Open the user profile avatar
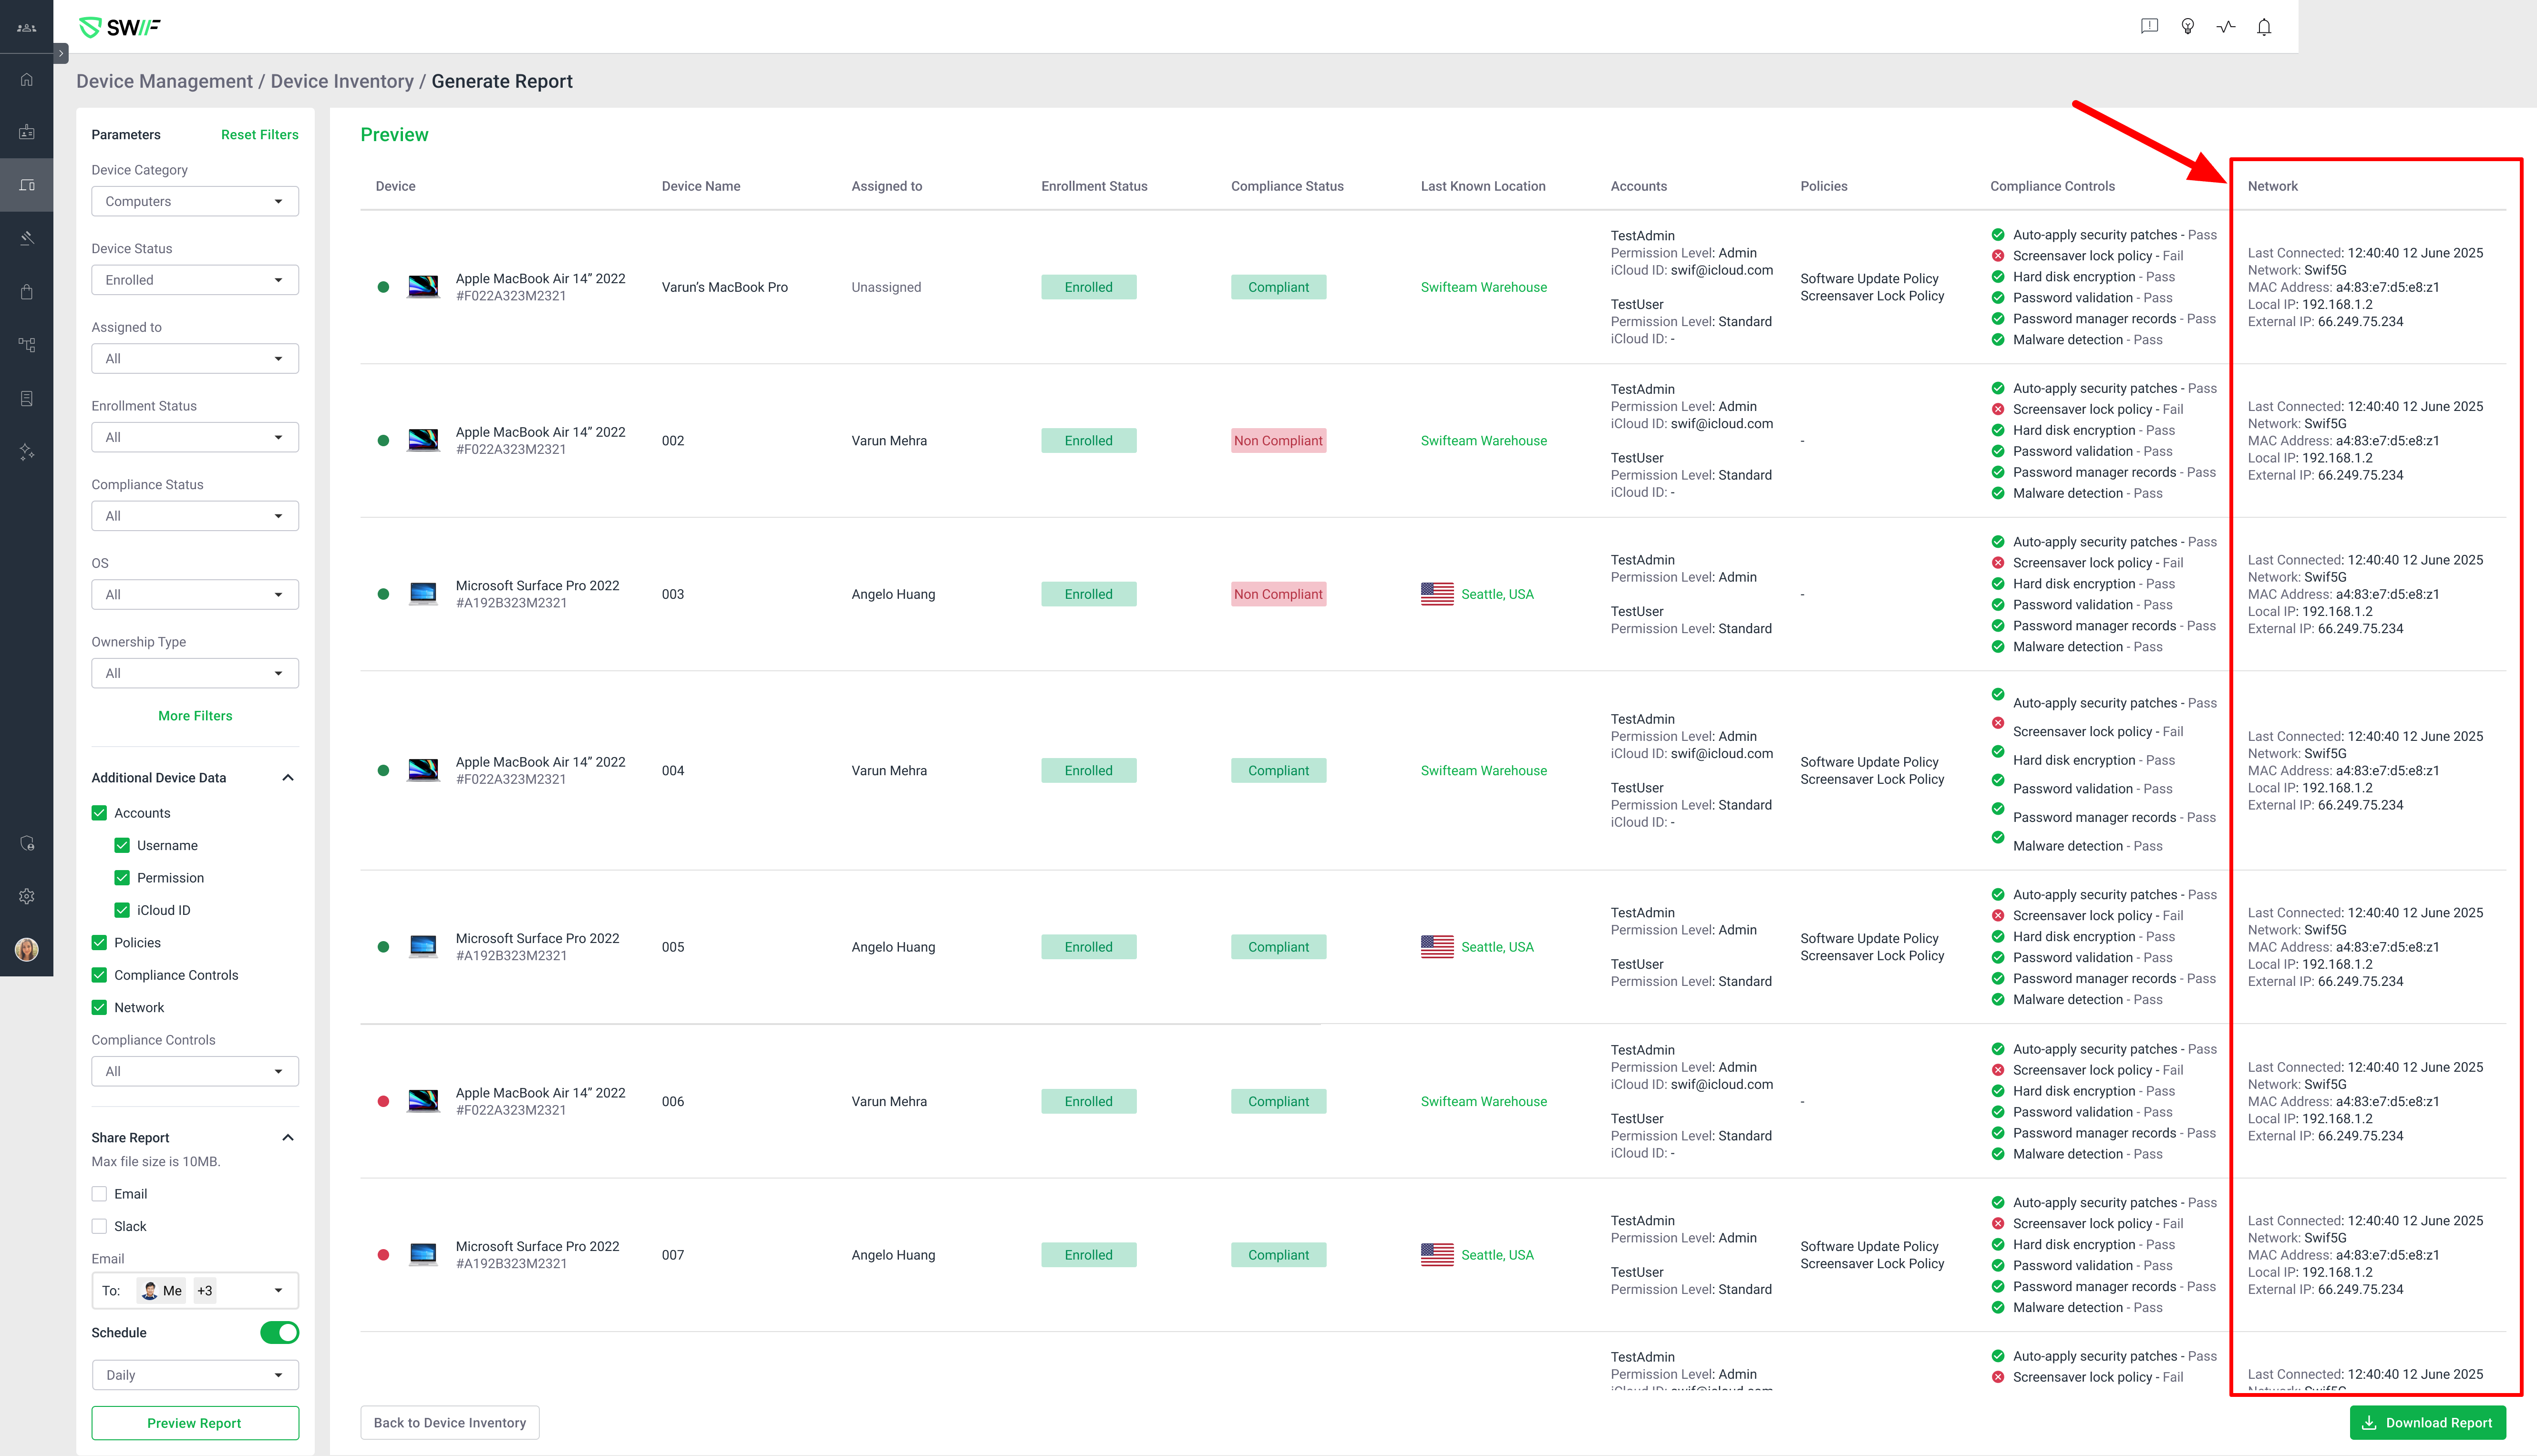 tap(27, 950)
